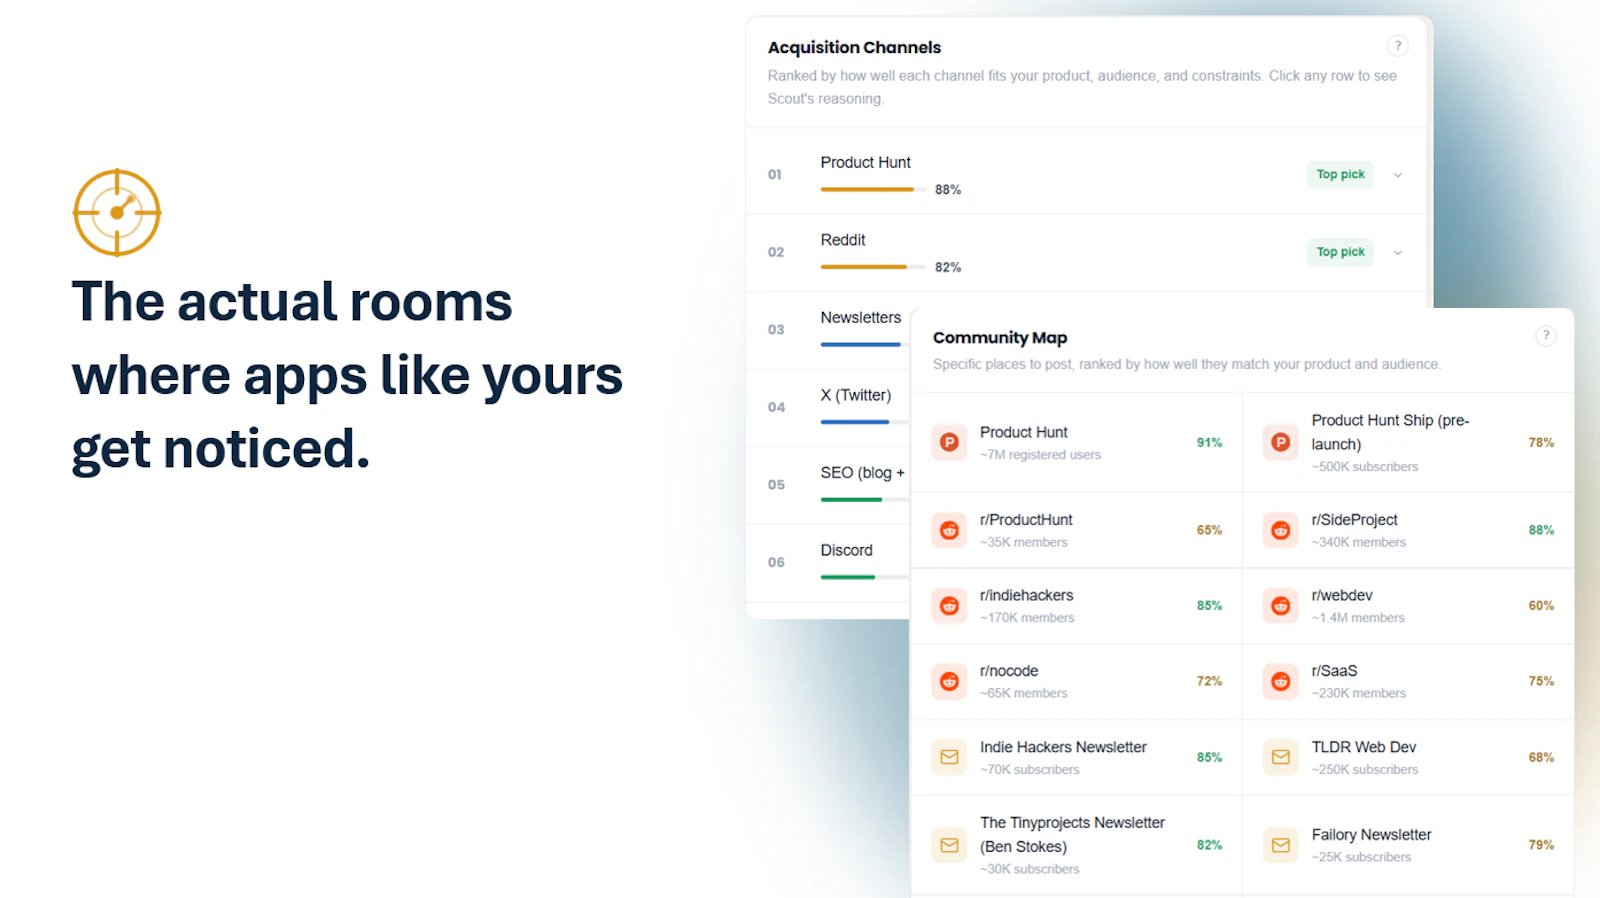Open the Failory Newsletter entry
1600x898 pixels.
1409,845
